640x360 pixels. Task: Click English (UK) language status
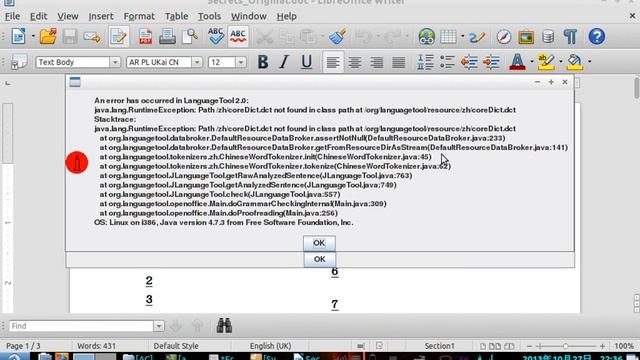pos(271,346)
